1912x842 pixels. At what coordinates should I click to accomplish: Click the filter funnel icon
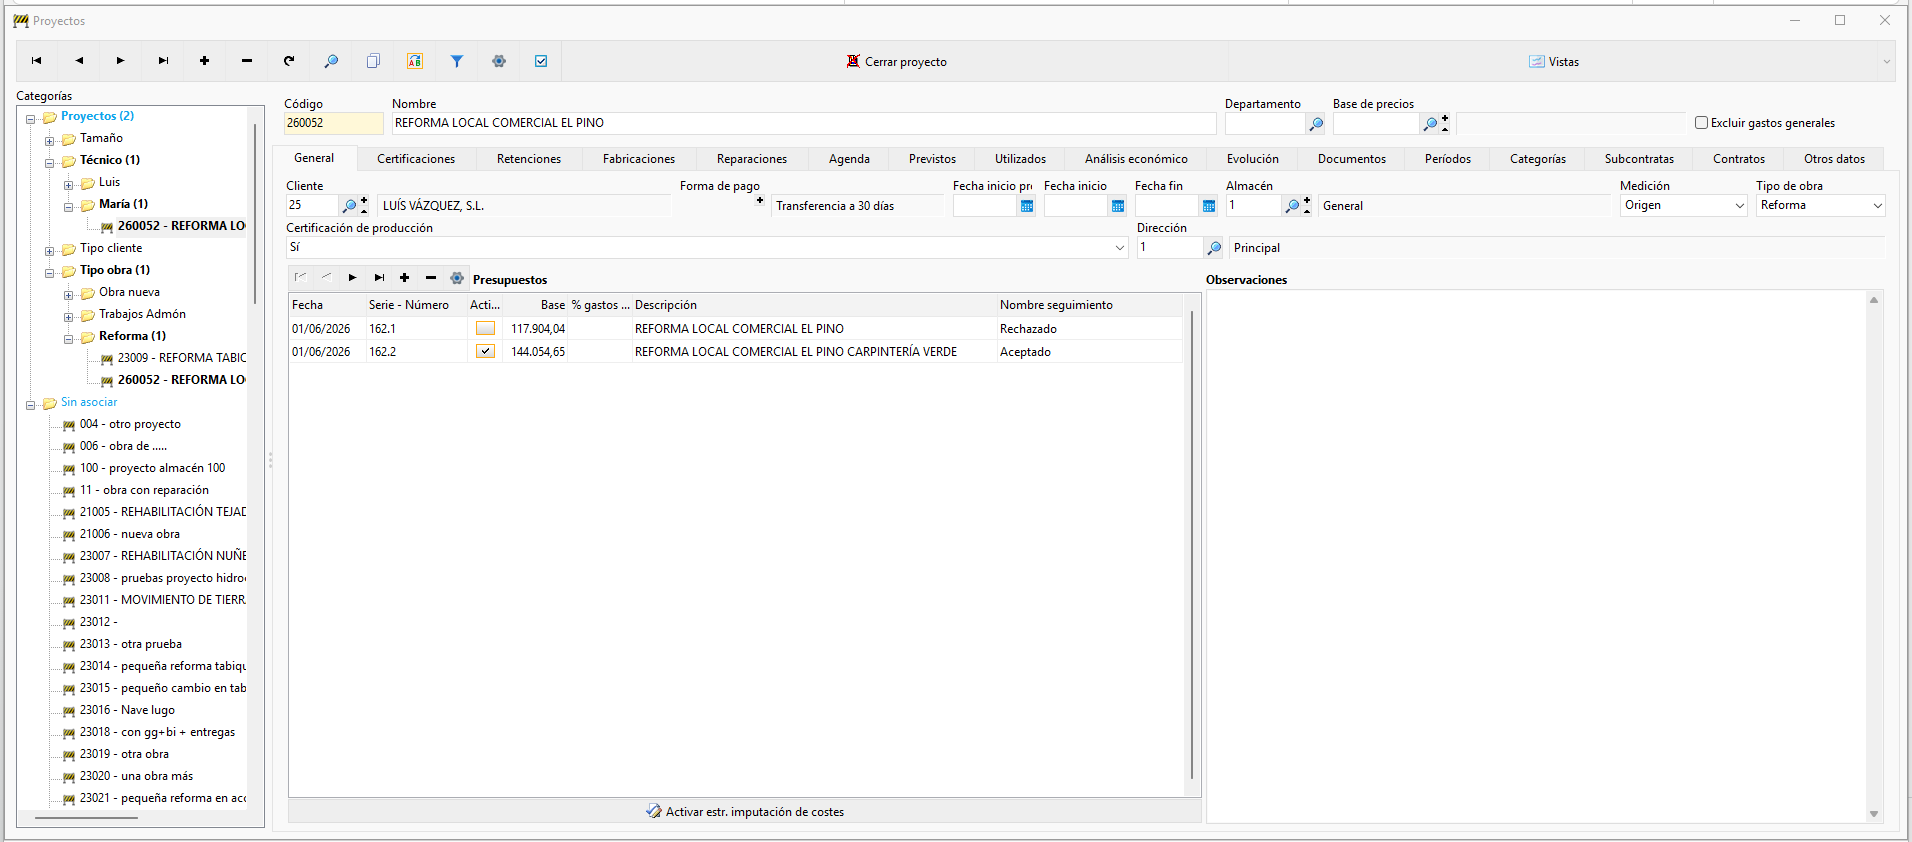coord(457,61)
